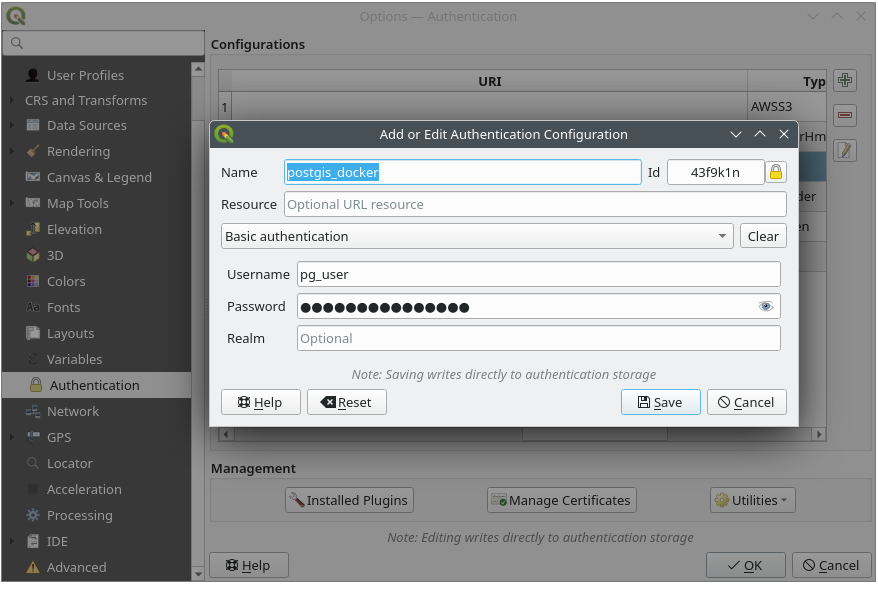This screenshot has height=594, width=878.
Task: Open Manage Certificates
Action: coord(561,500)
